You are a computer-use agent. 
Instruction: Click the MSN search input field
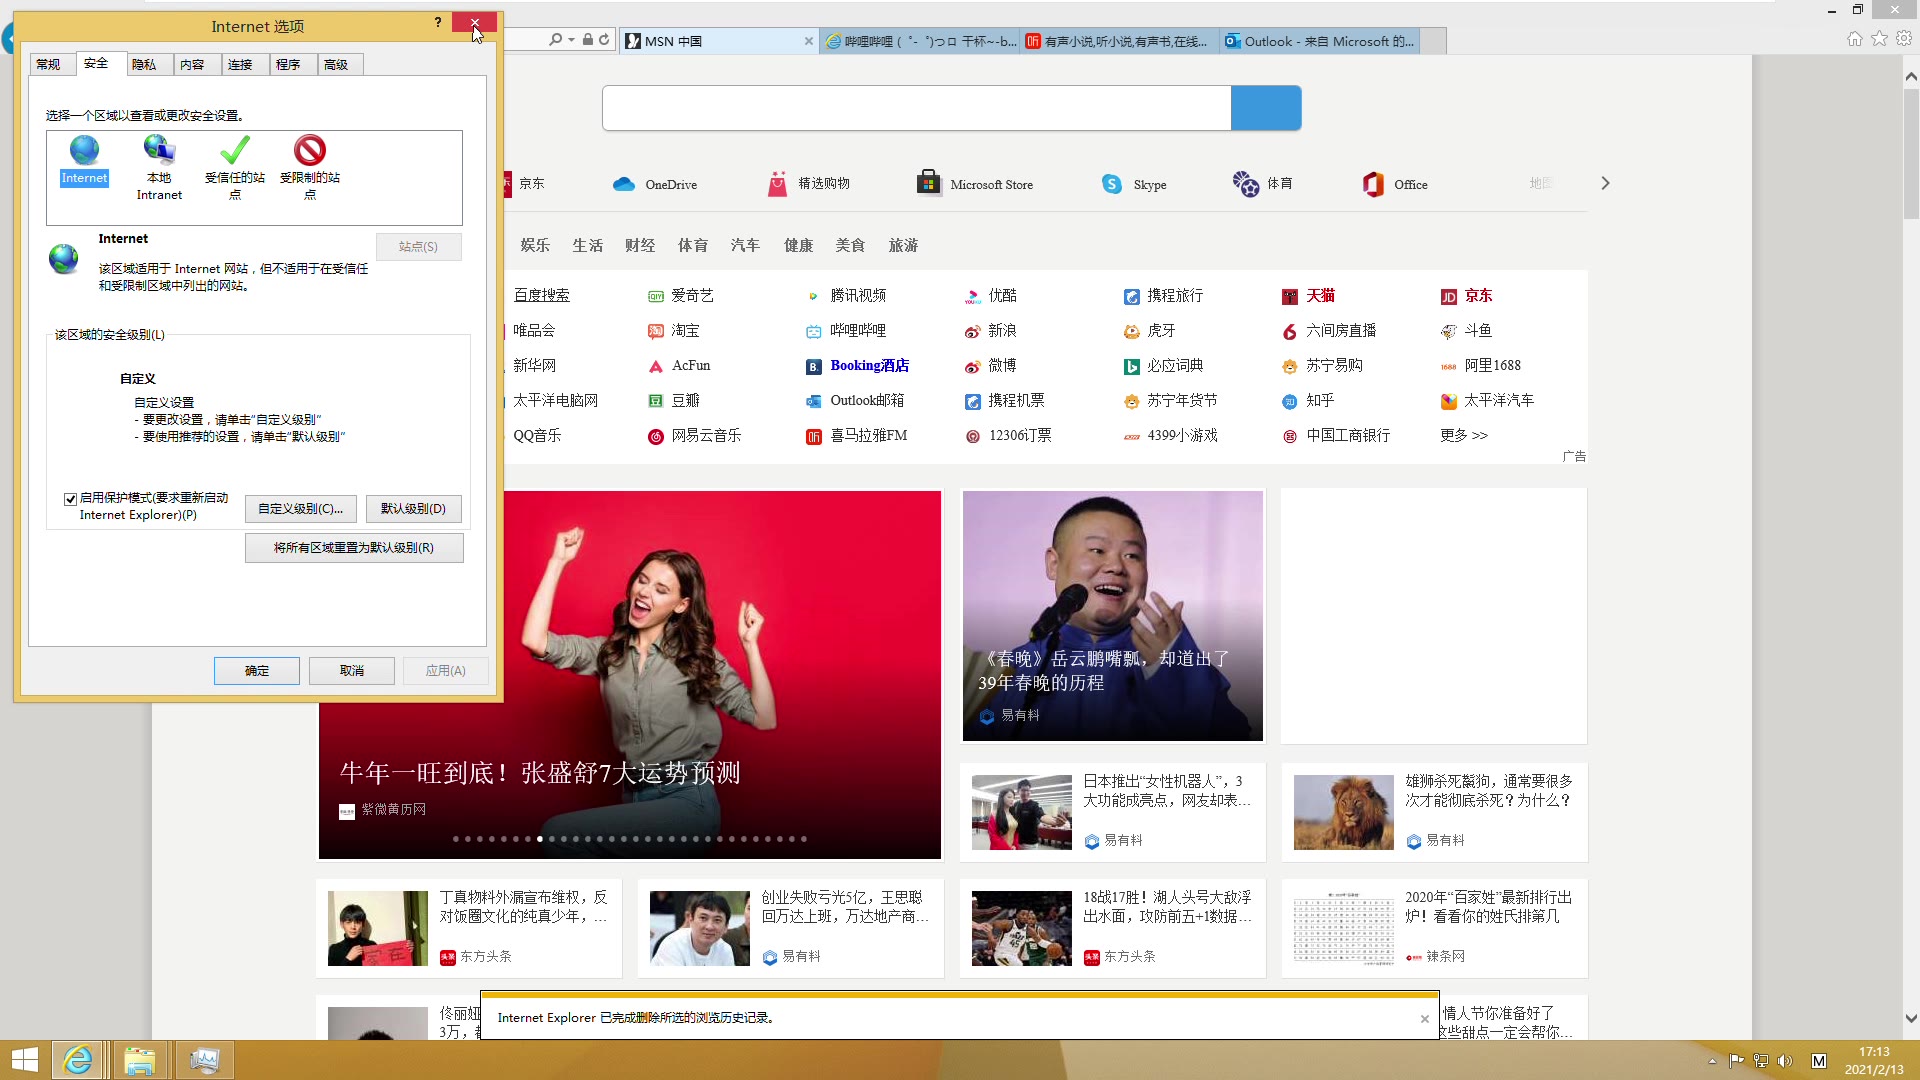tap(916, 108)
